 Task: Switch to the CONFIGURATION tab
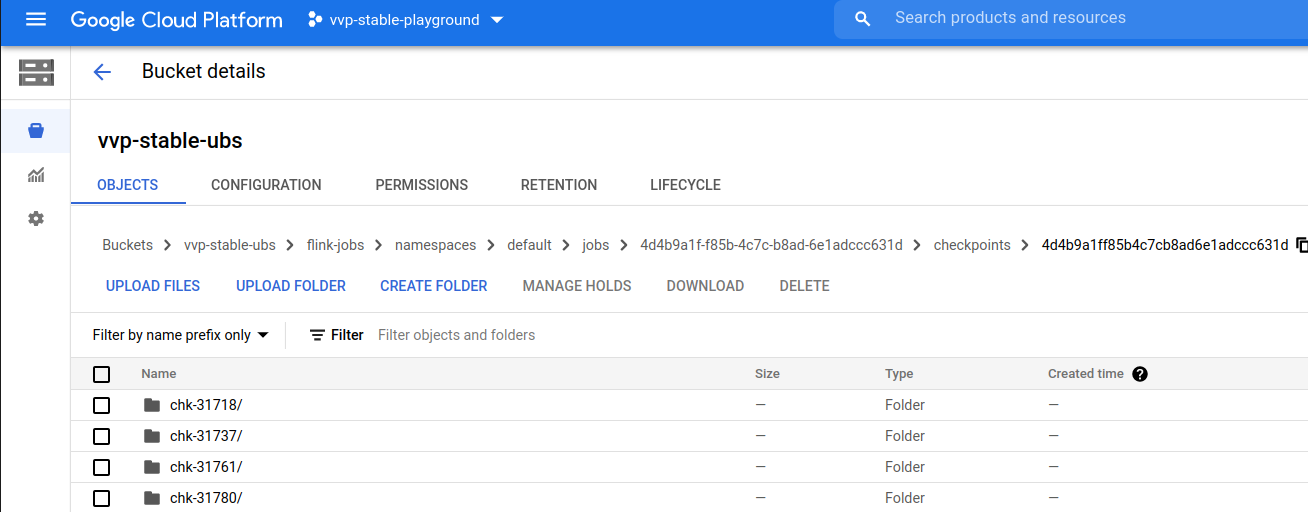coord(266,185)
